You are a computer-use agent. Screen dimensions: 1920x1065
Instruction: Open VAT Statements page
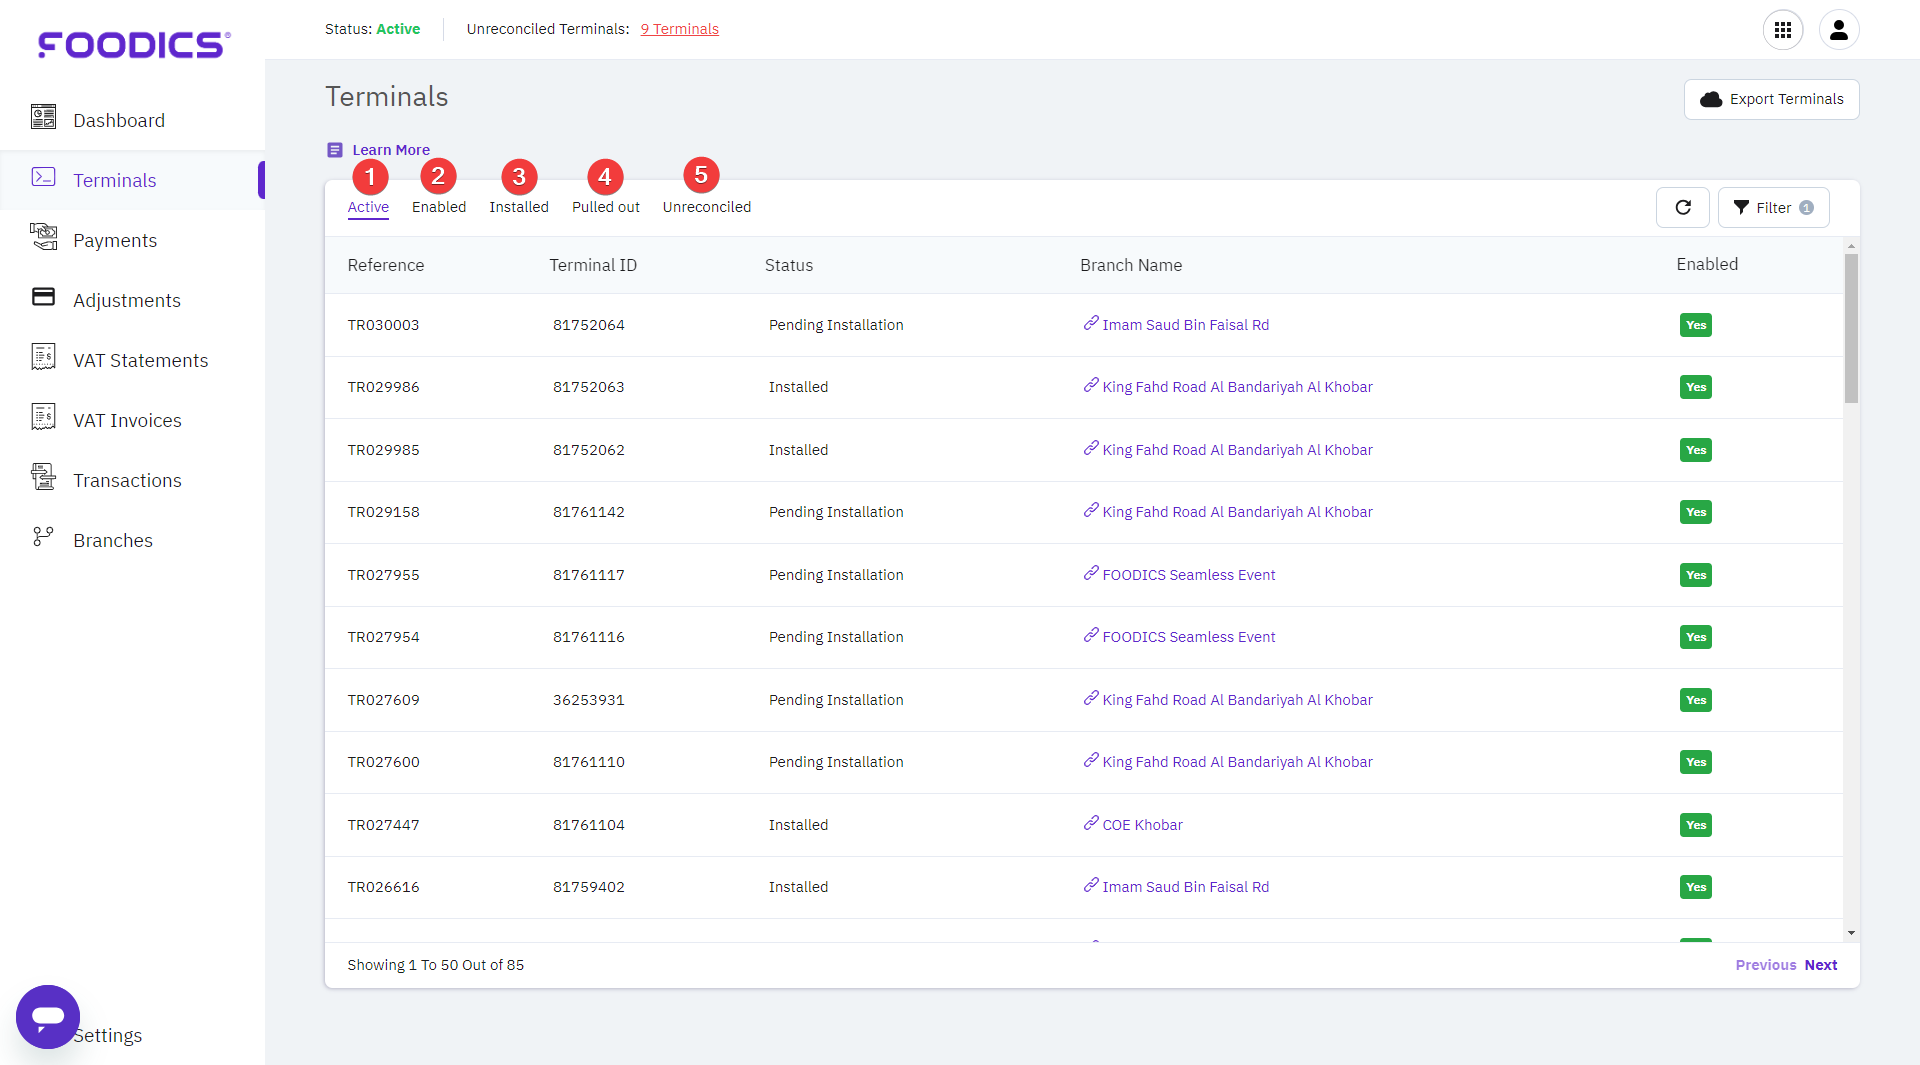[x=141, y=360]
